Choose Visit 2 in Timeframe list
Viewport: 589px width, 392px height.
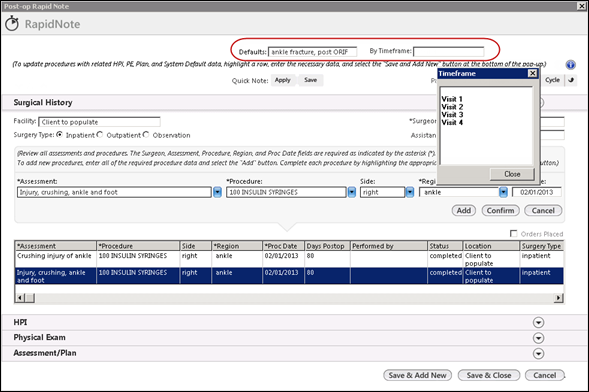(x=452, y=107)
